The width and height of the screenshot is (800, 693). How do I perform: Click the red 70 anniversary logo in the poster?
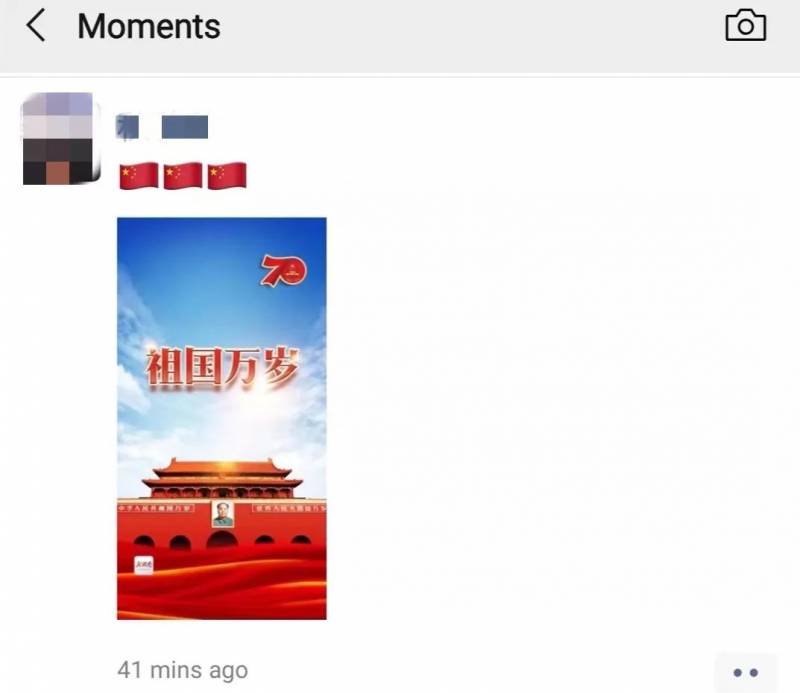coord(284,270)
